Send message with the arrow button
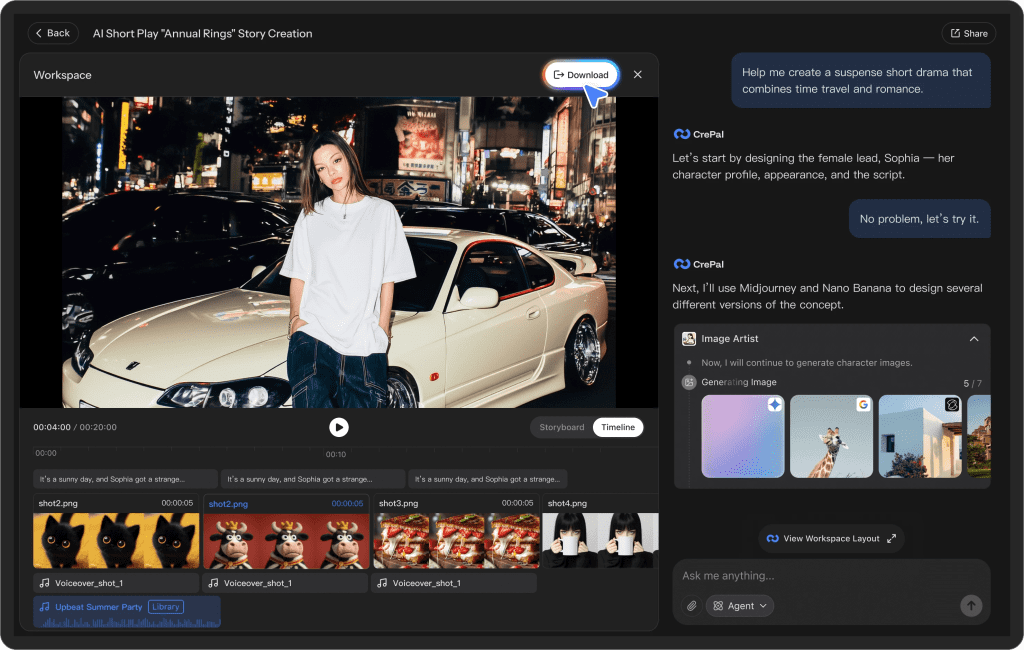Screen dimensions: 1024x650 [970, 605]
